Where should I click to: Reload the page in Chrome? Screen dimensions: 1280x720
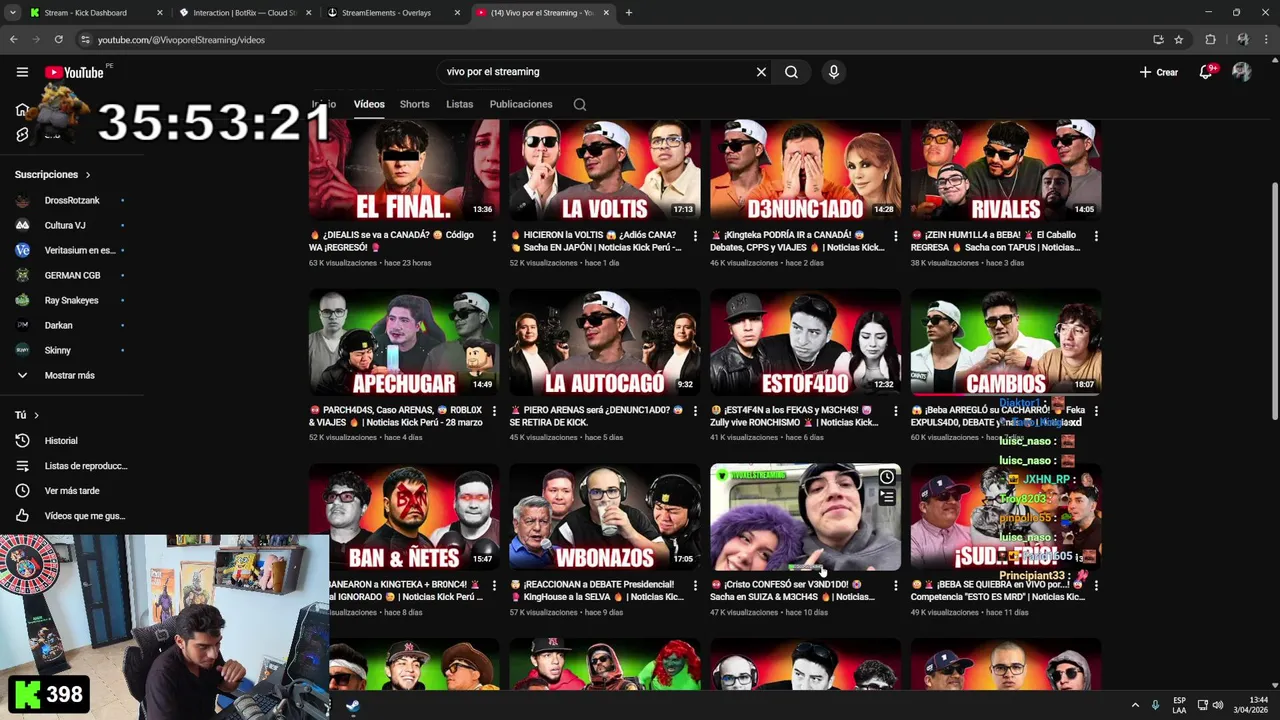[x=59, y=40]
